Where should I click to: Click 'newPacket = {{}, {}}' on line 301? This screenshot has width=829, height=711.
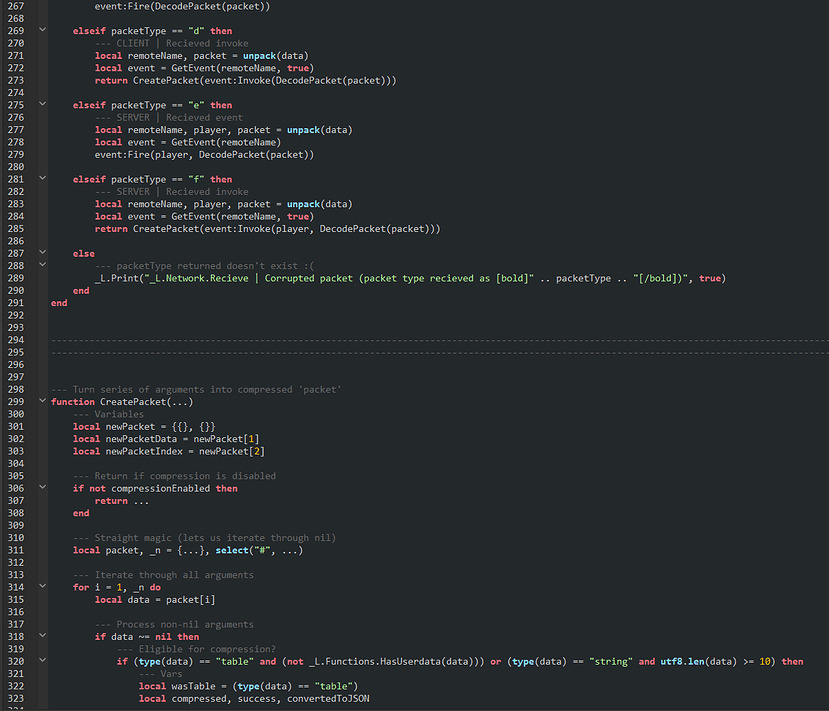(x=160, y=427)
